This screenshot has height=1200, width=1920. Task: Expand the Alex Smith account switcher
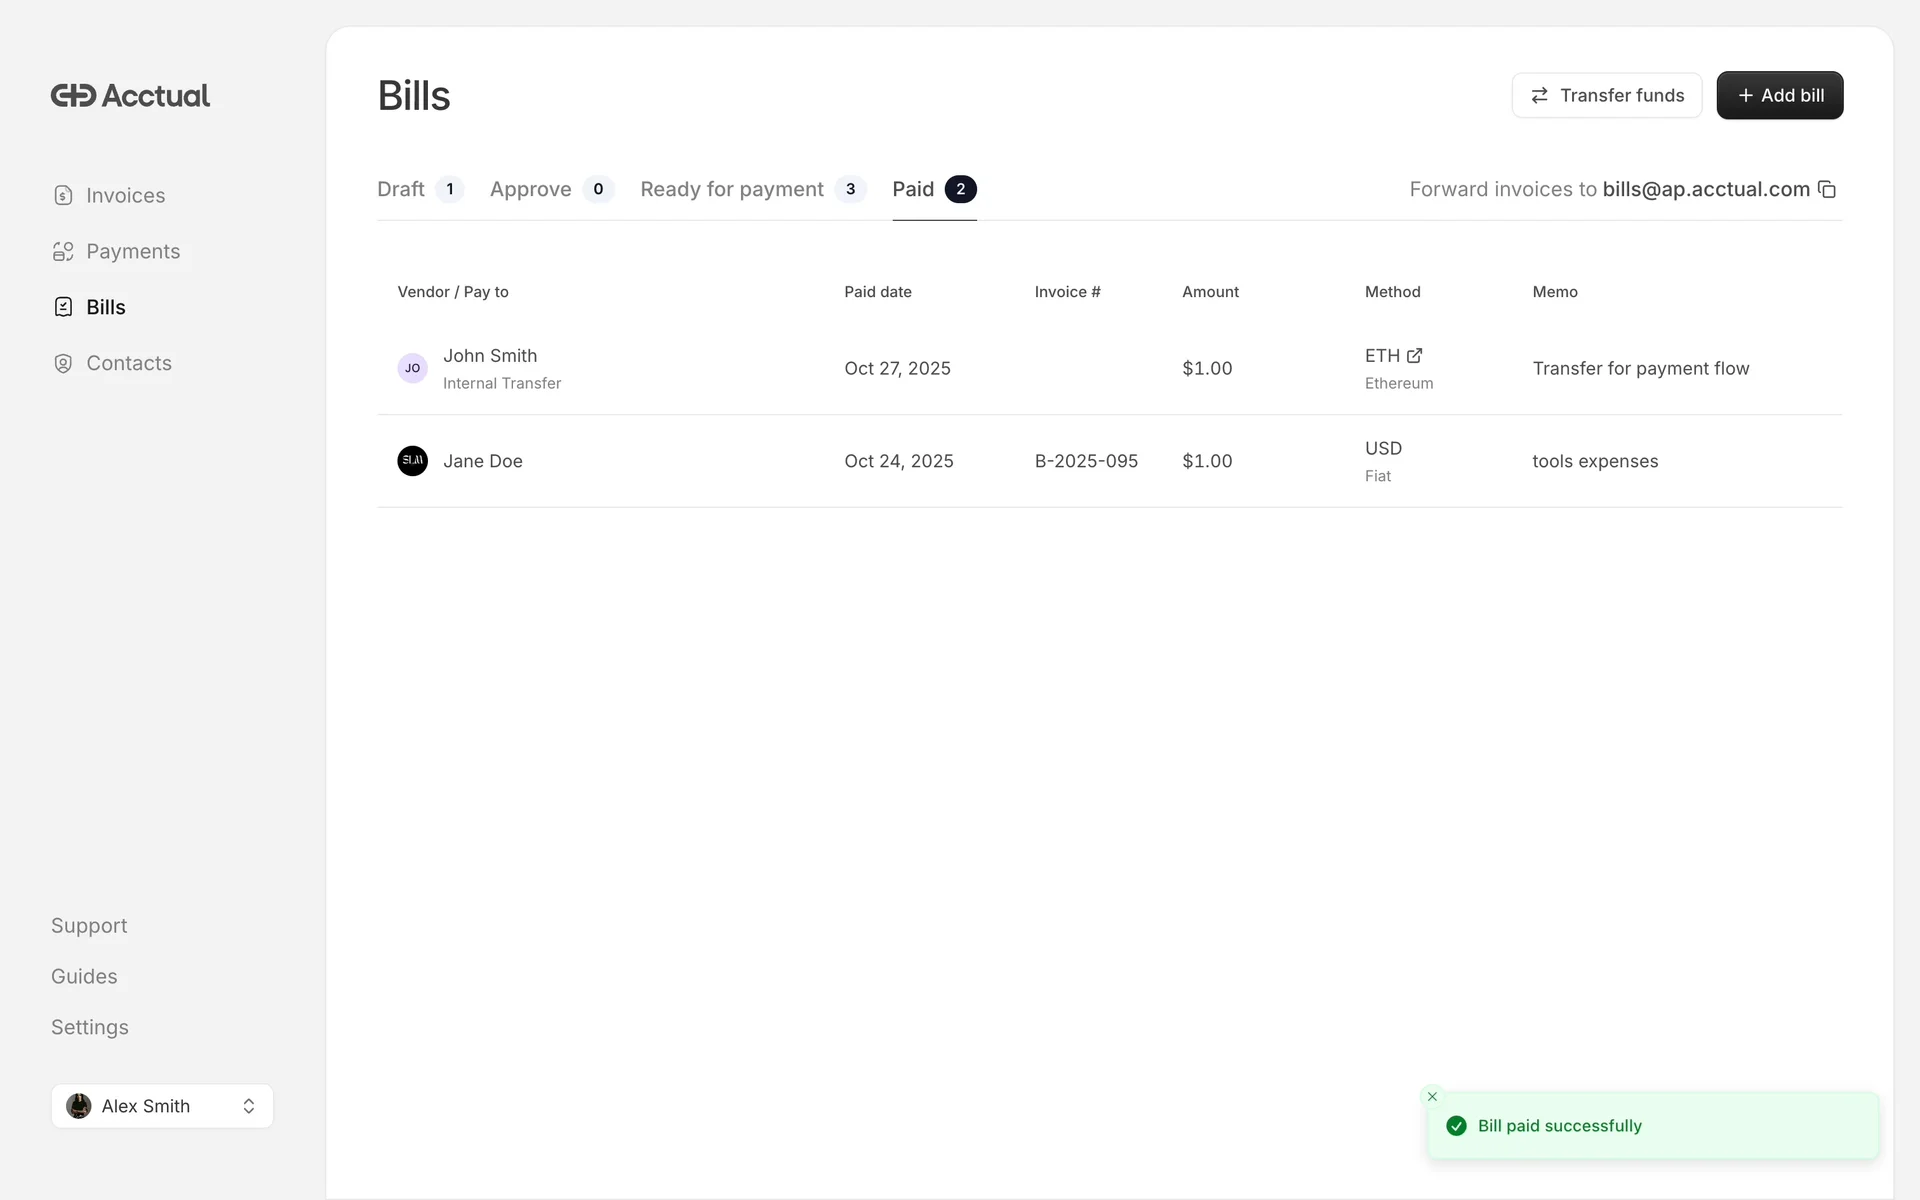click(248, 1106)
